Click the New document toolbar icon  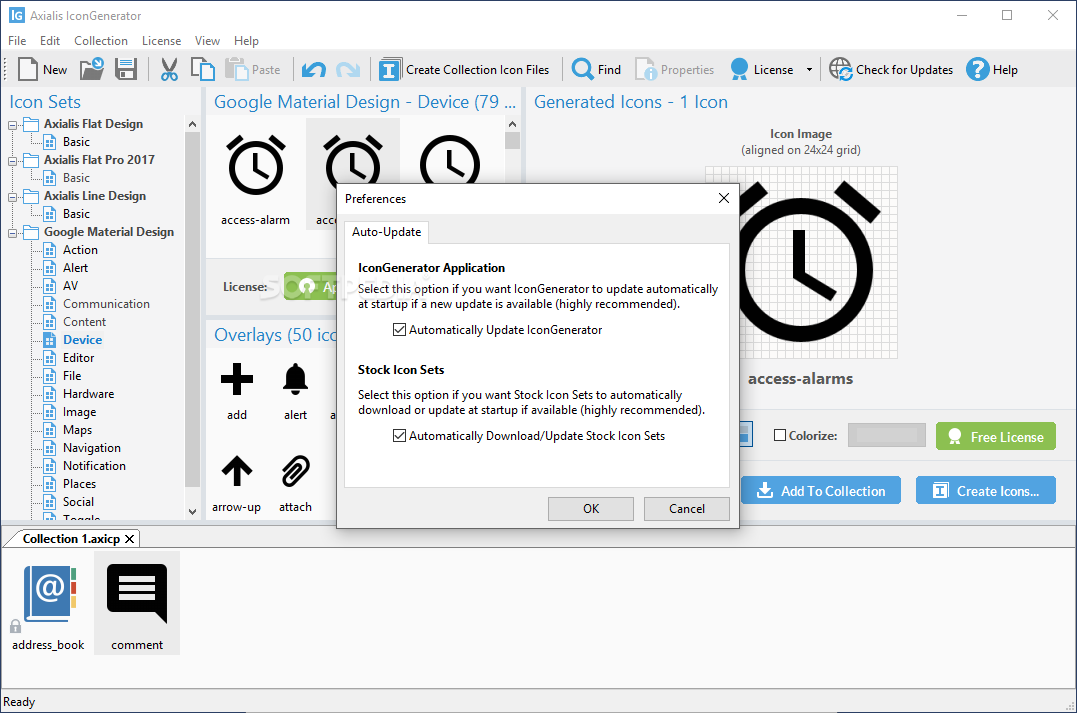28,69
